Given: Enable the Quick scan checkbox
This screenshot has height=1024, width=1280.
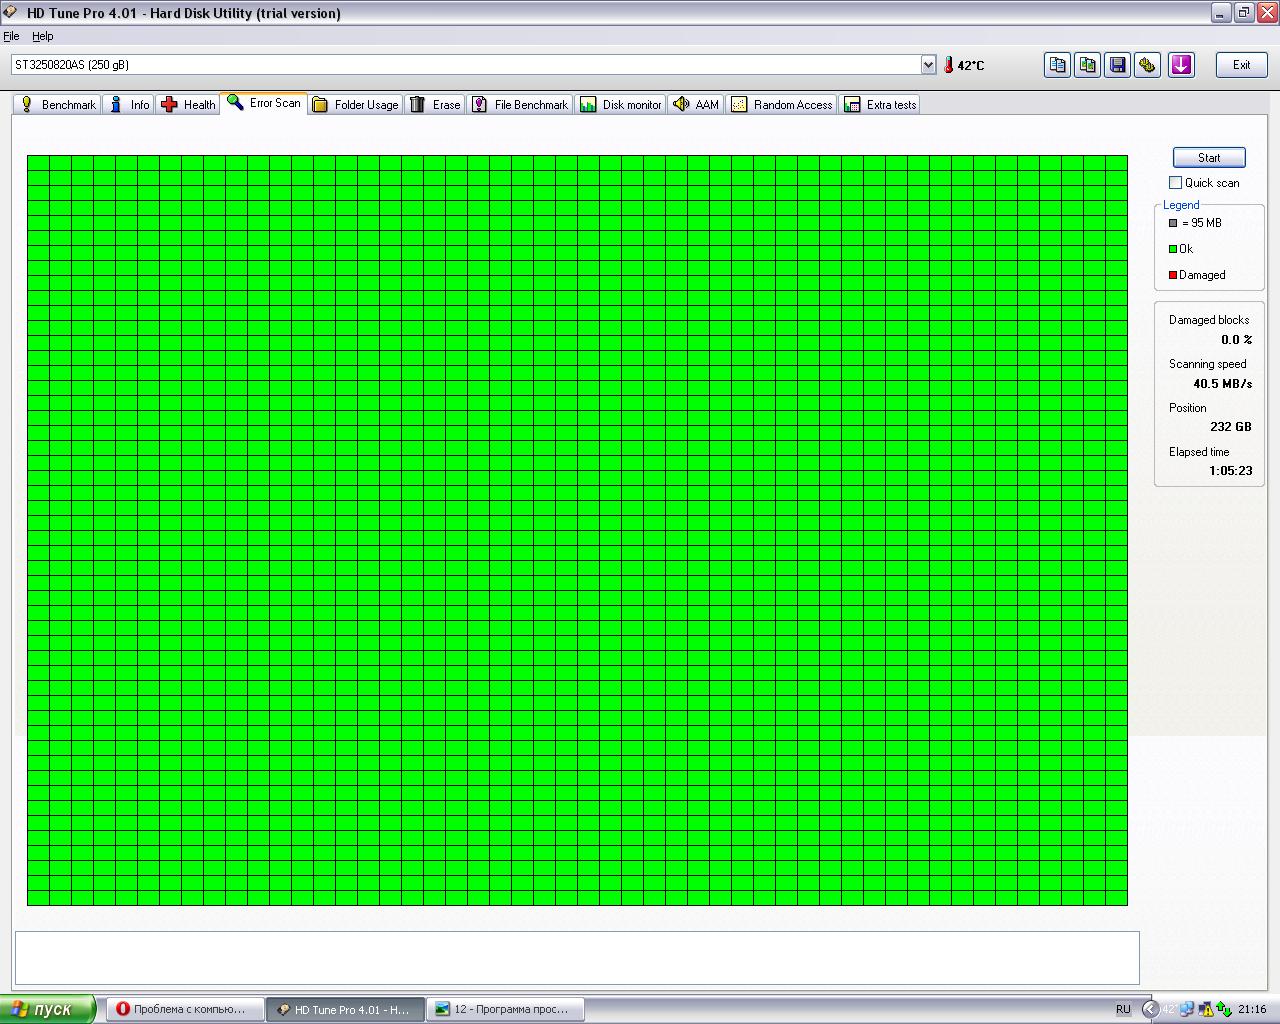Looking at the screenshot, I should coord(1175,183).
